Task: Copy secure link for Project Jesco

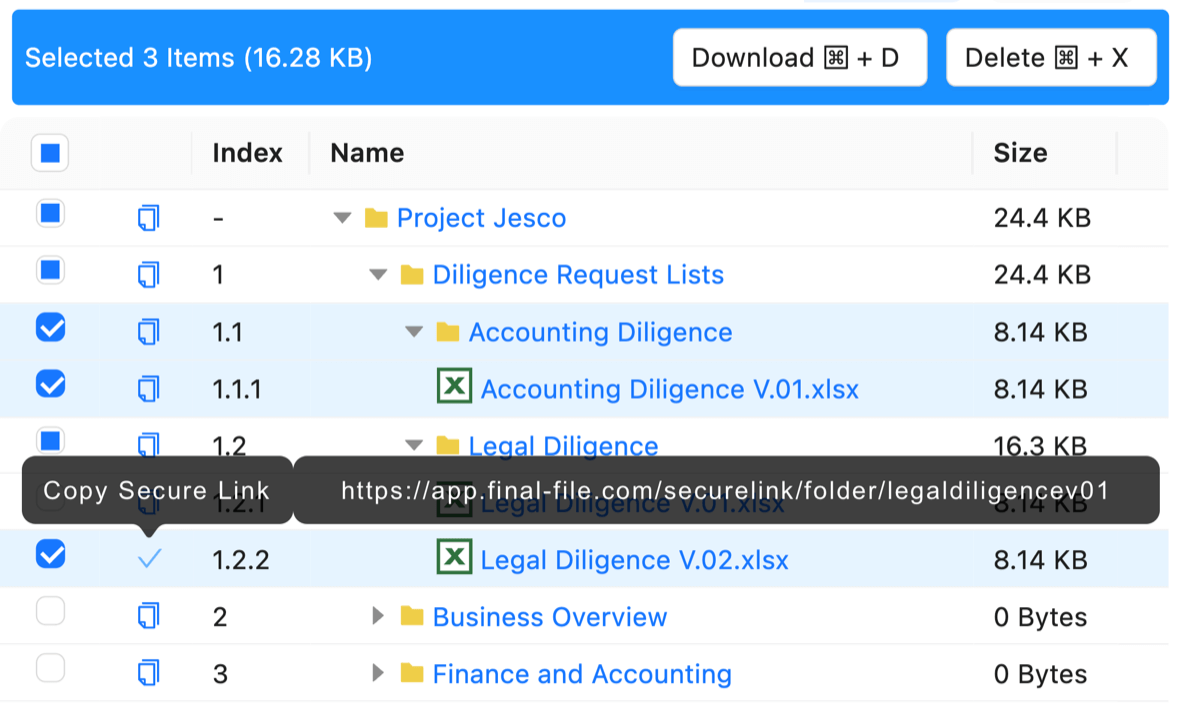Action: (148, 217)
